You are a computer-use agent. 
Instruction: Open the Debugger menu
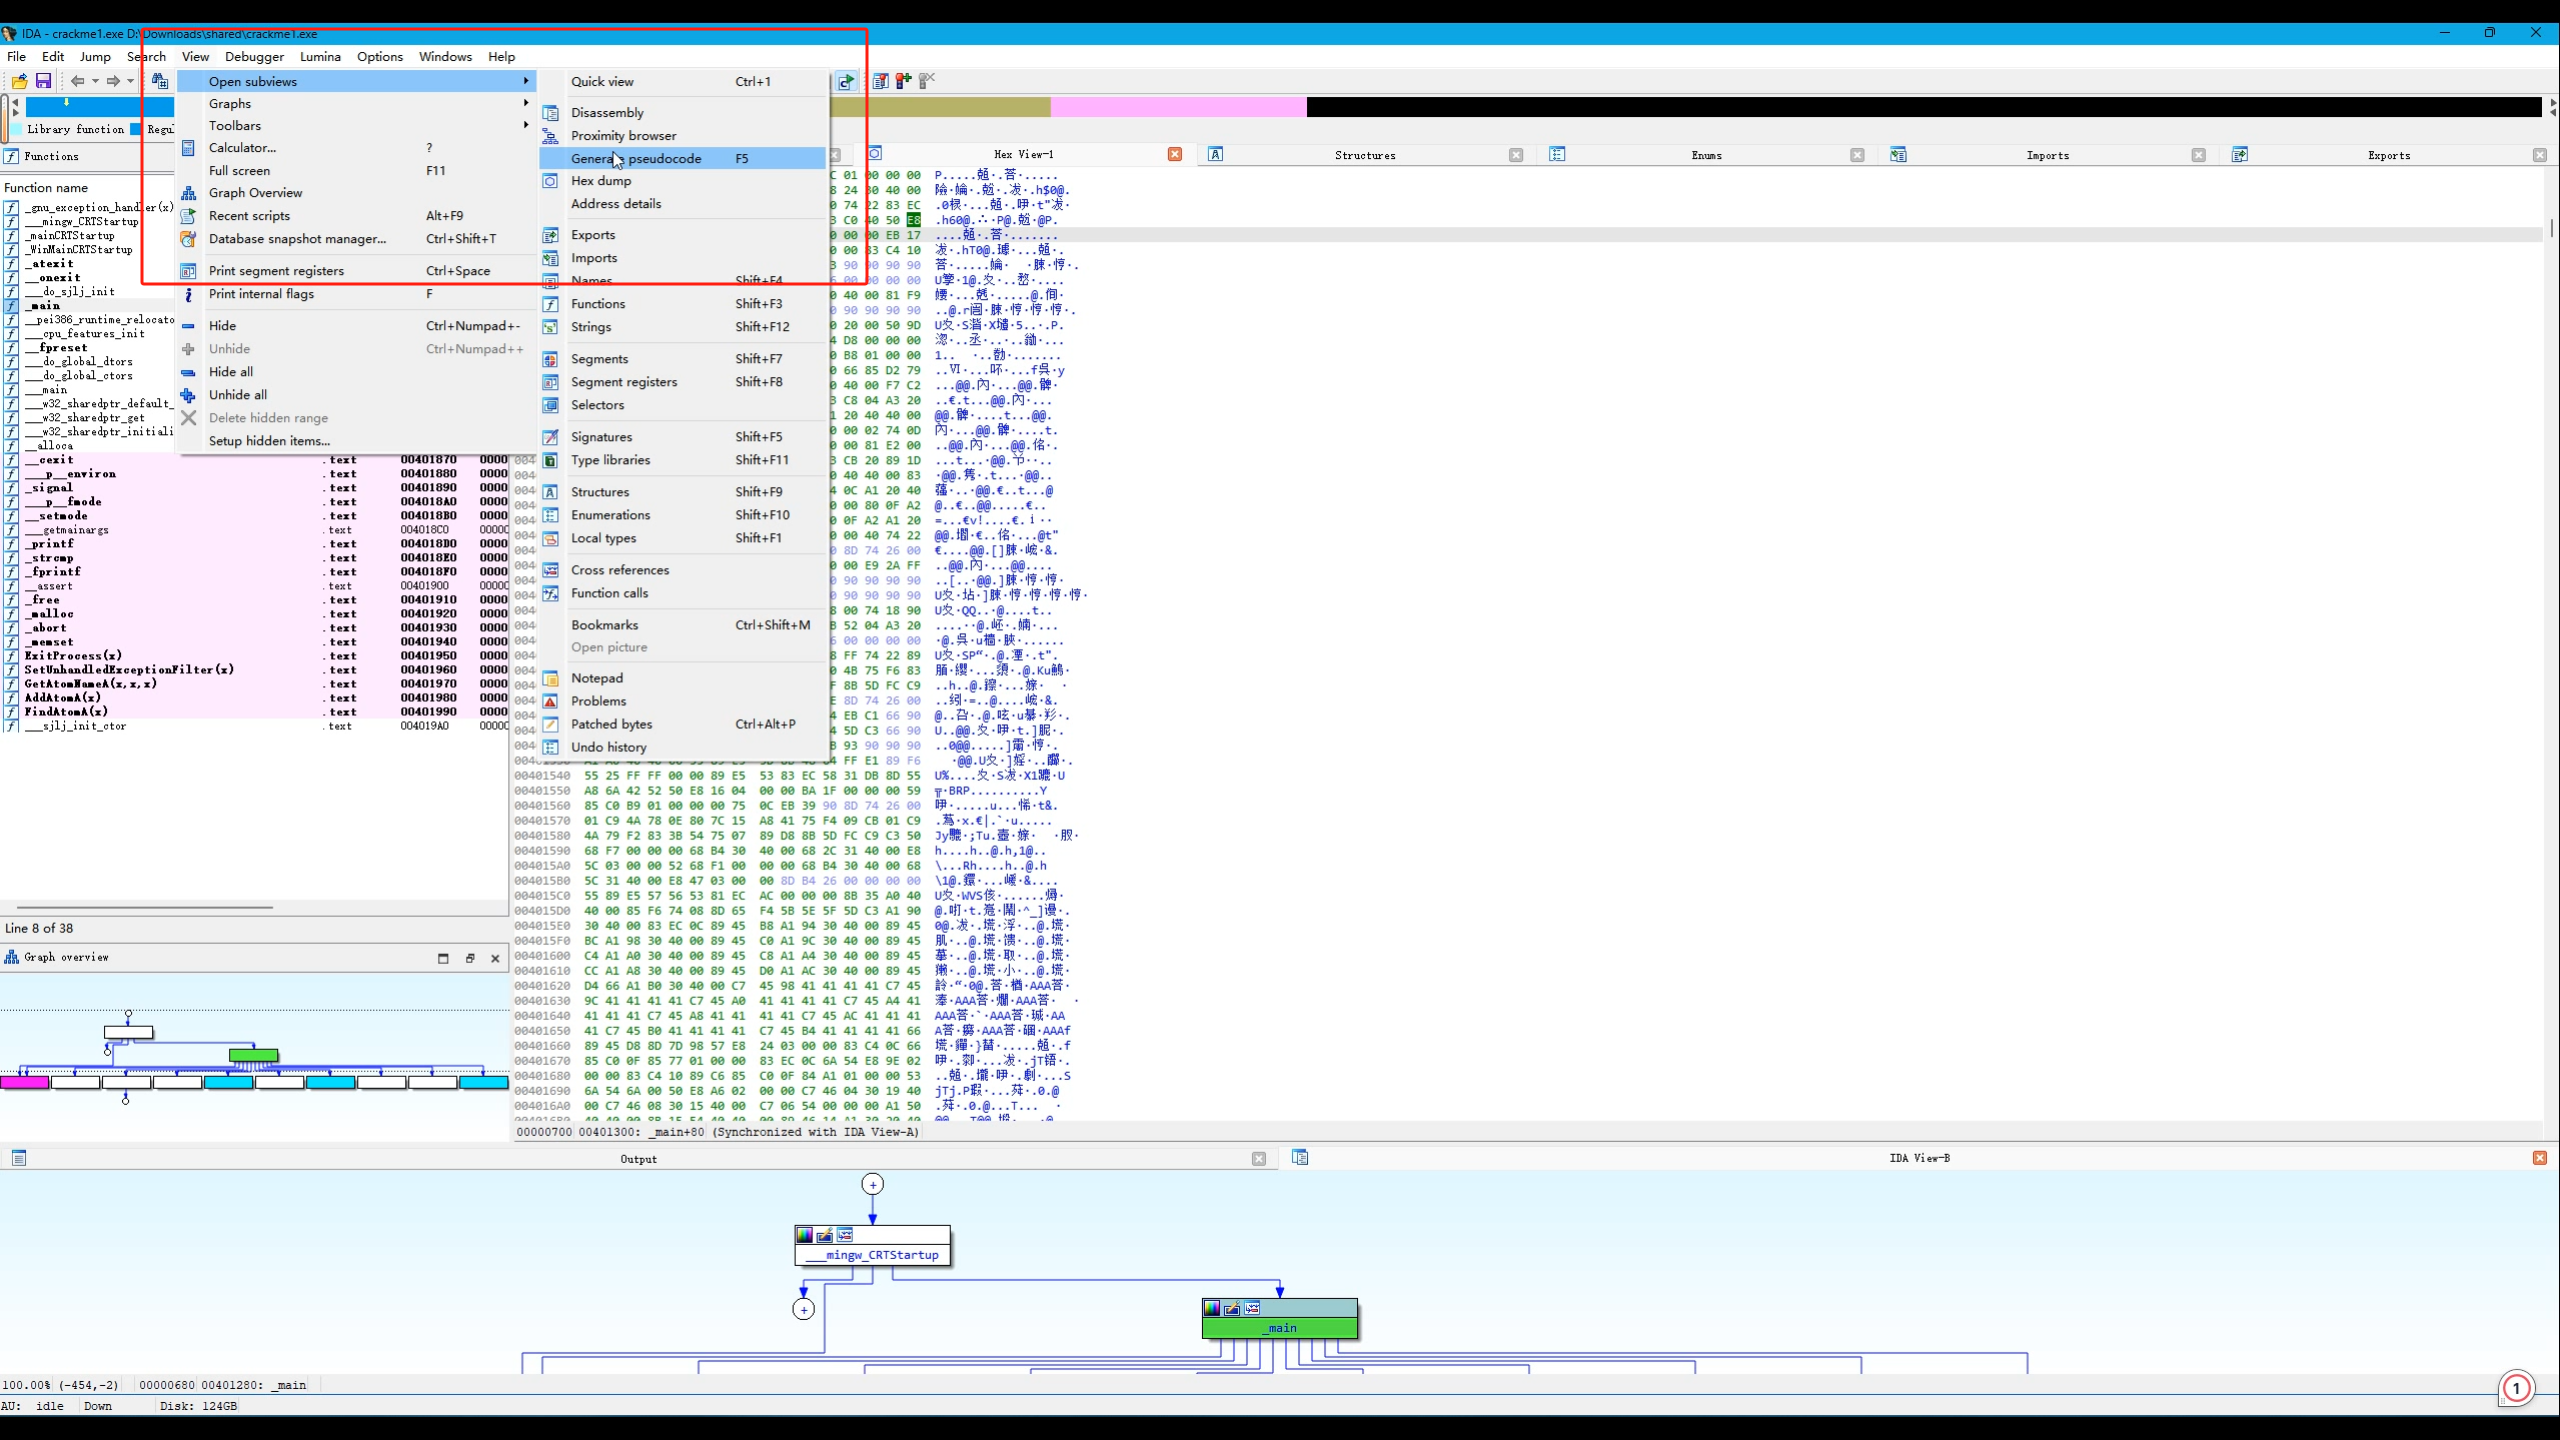254,57
